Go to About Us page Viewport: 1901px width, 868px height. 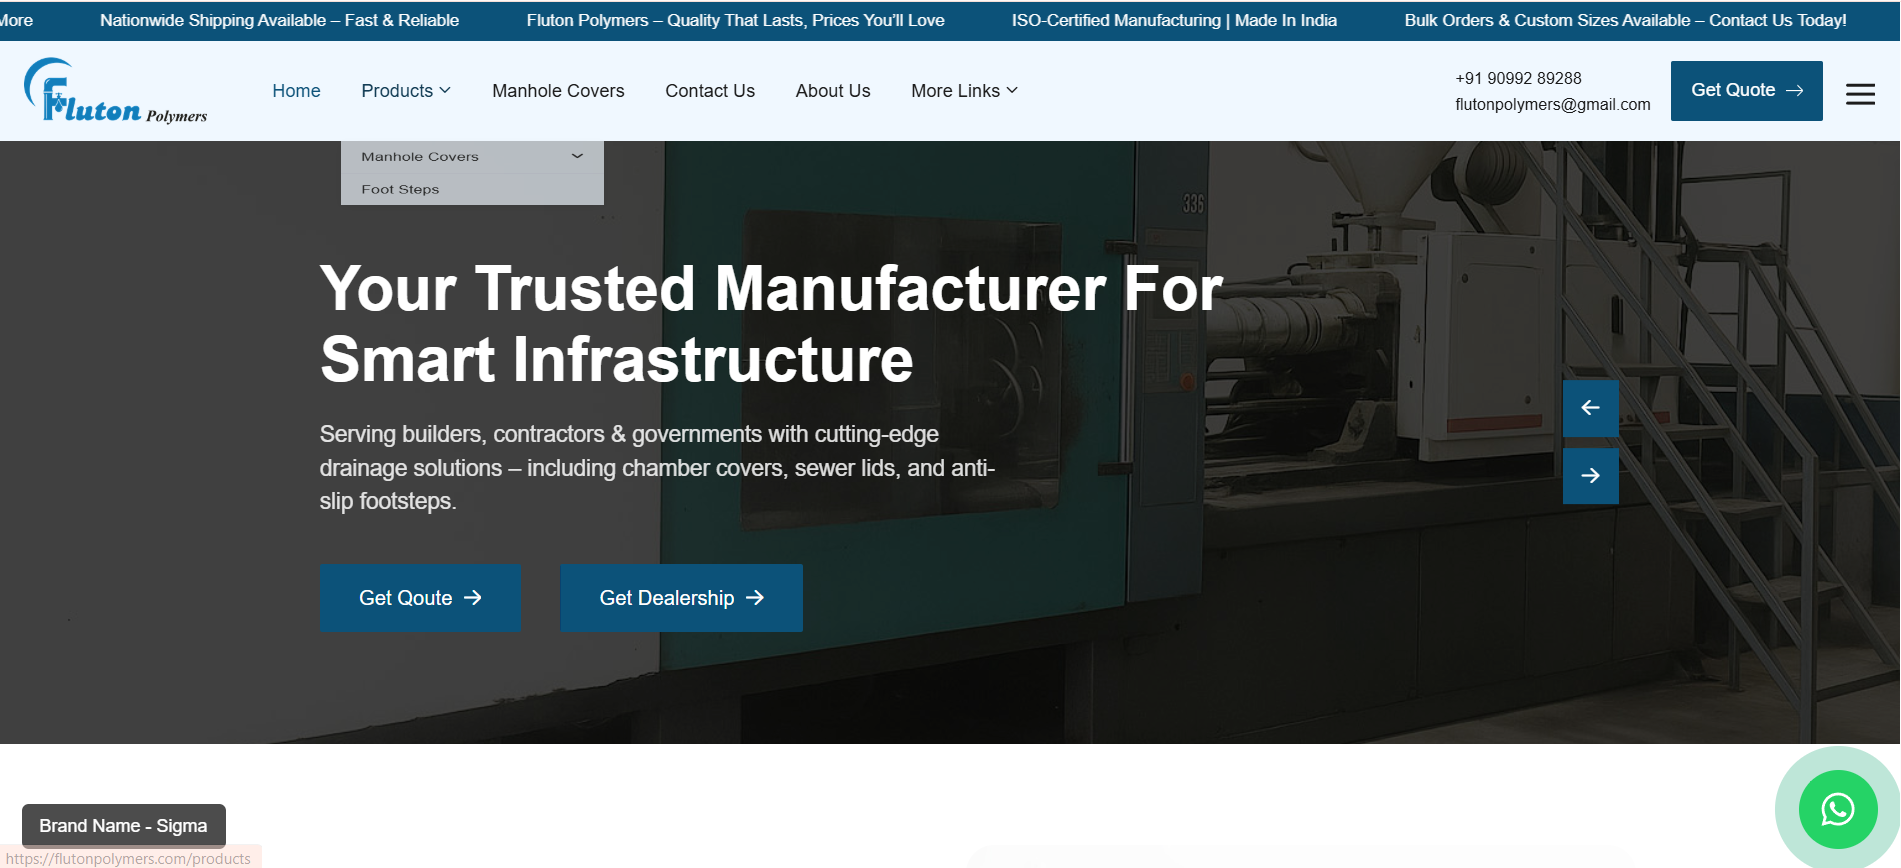(833, 91)
